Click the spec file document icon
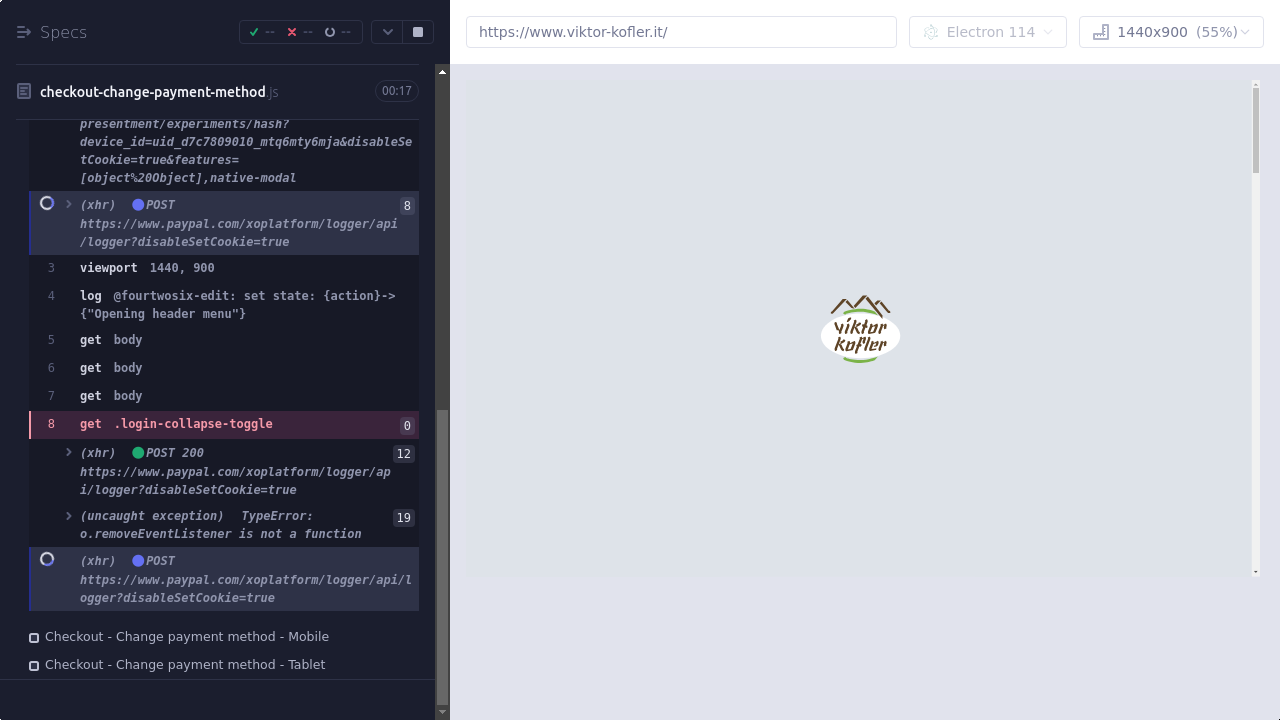The height and width of the screenshot is (720, 1280). tap(24, 92)
